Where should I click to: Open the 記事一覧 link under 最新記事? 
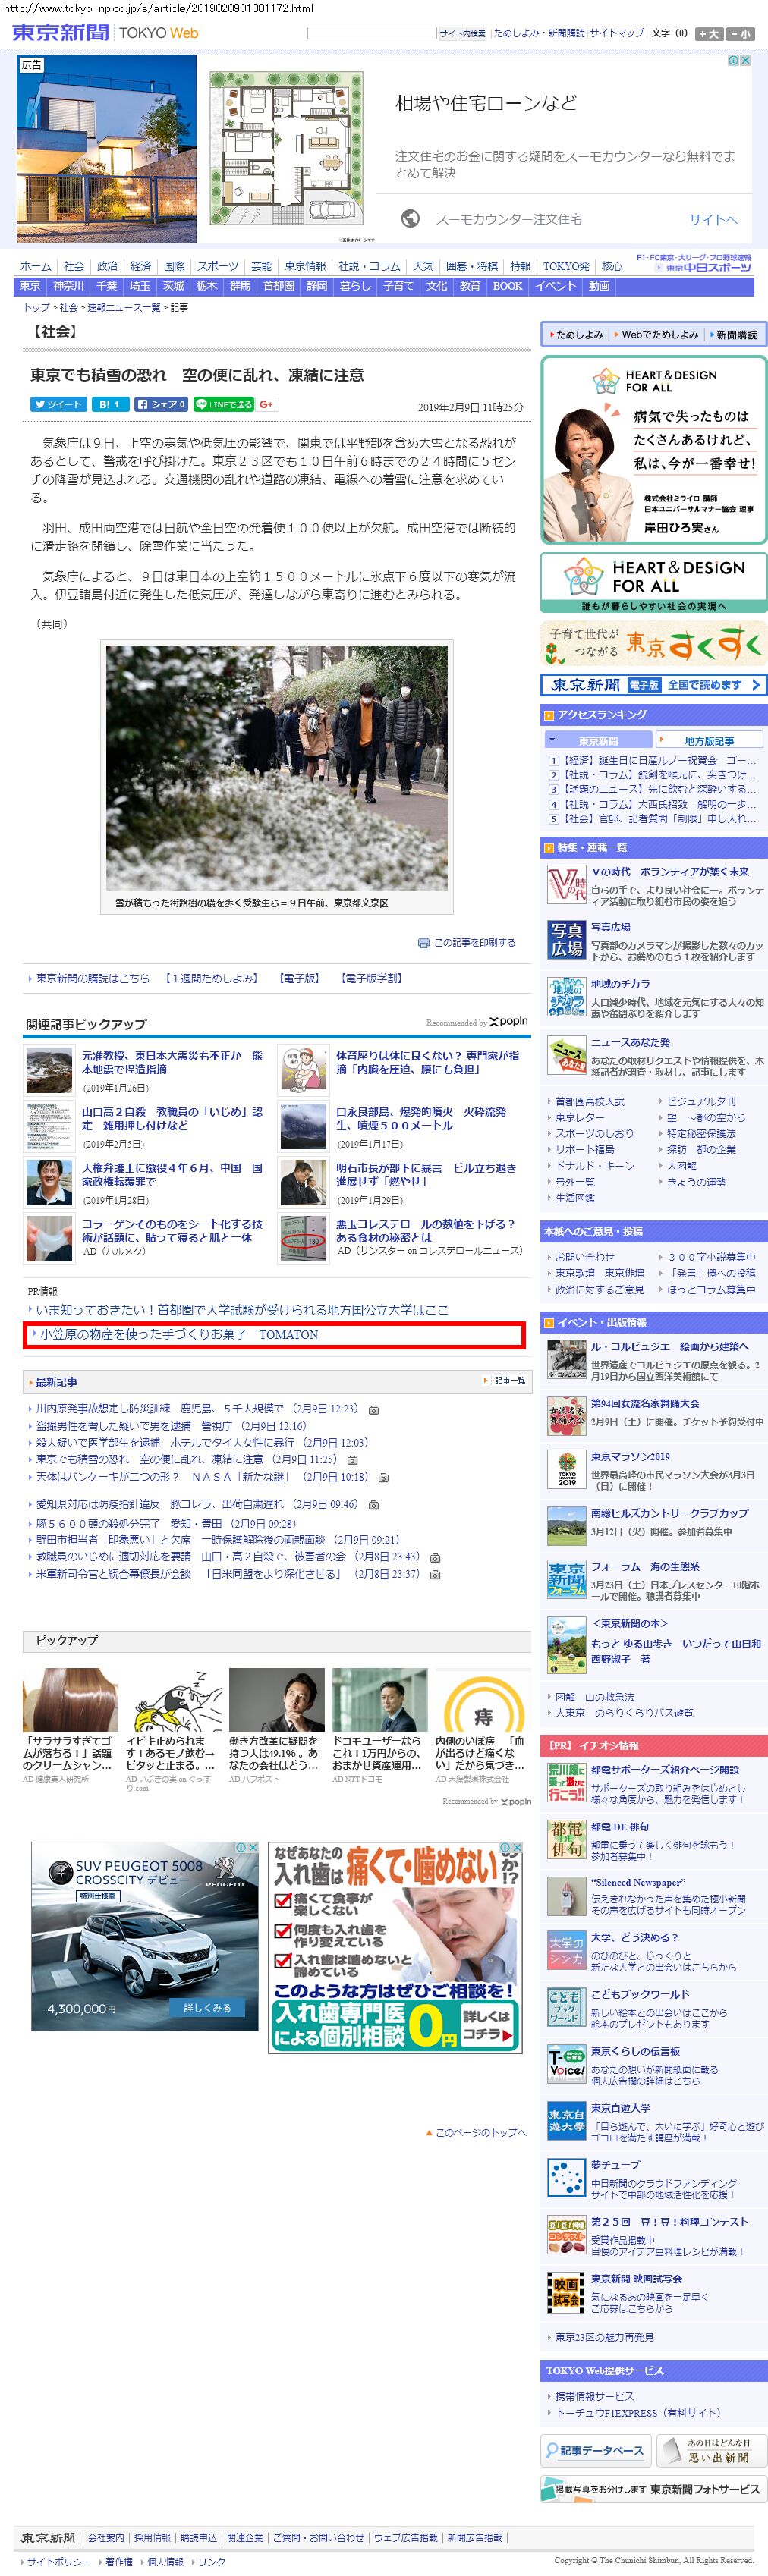pos(509,1380)
